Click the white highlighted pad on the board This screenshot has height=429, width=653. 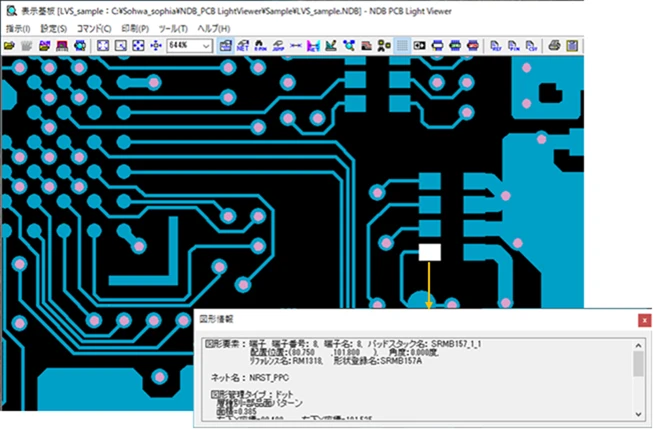pos(430,252)
